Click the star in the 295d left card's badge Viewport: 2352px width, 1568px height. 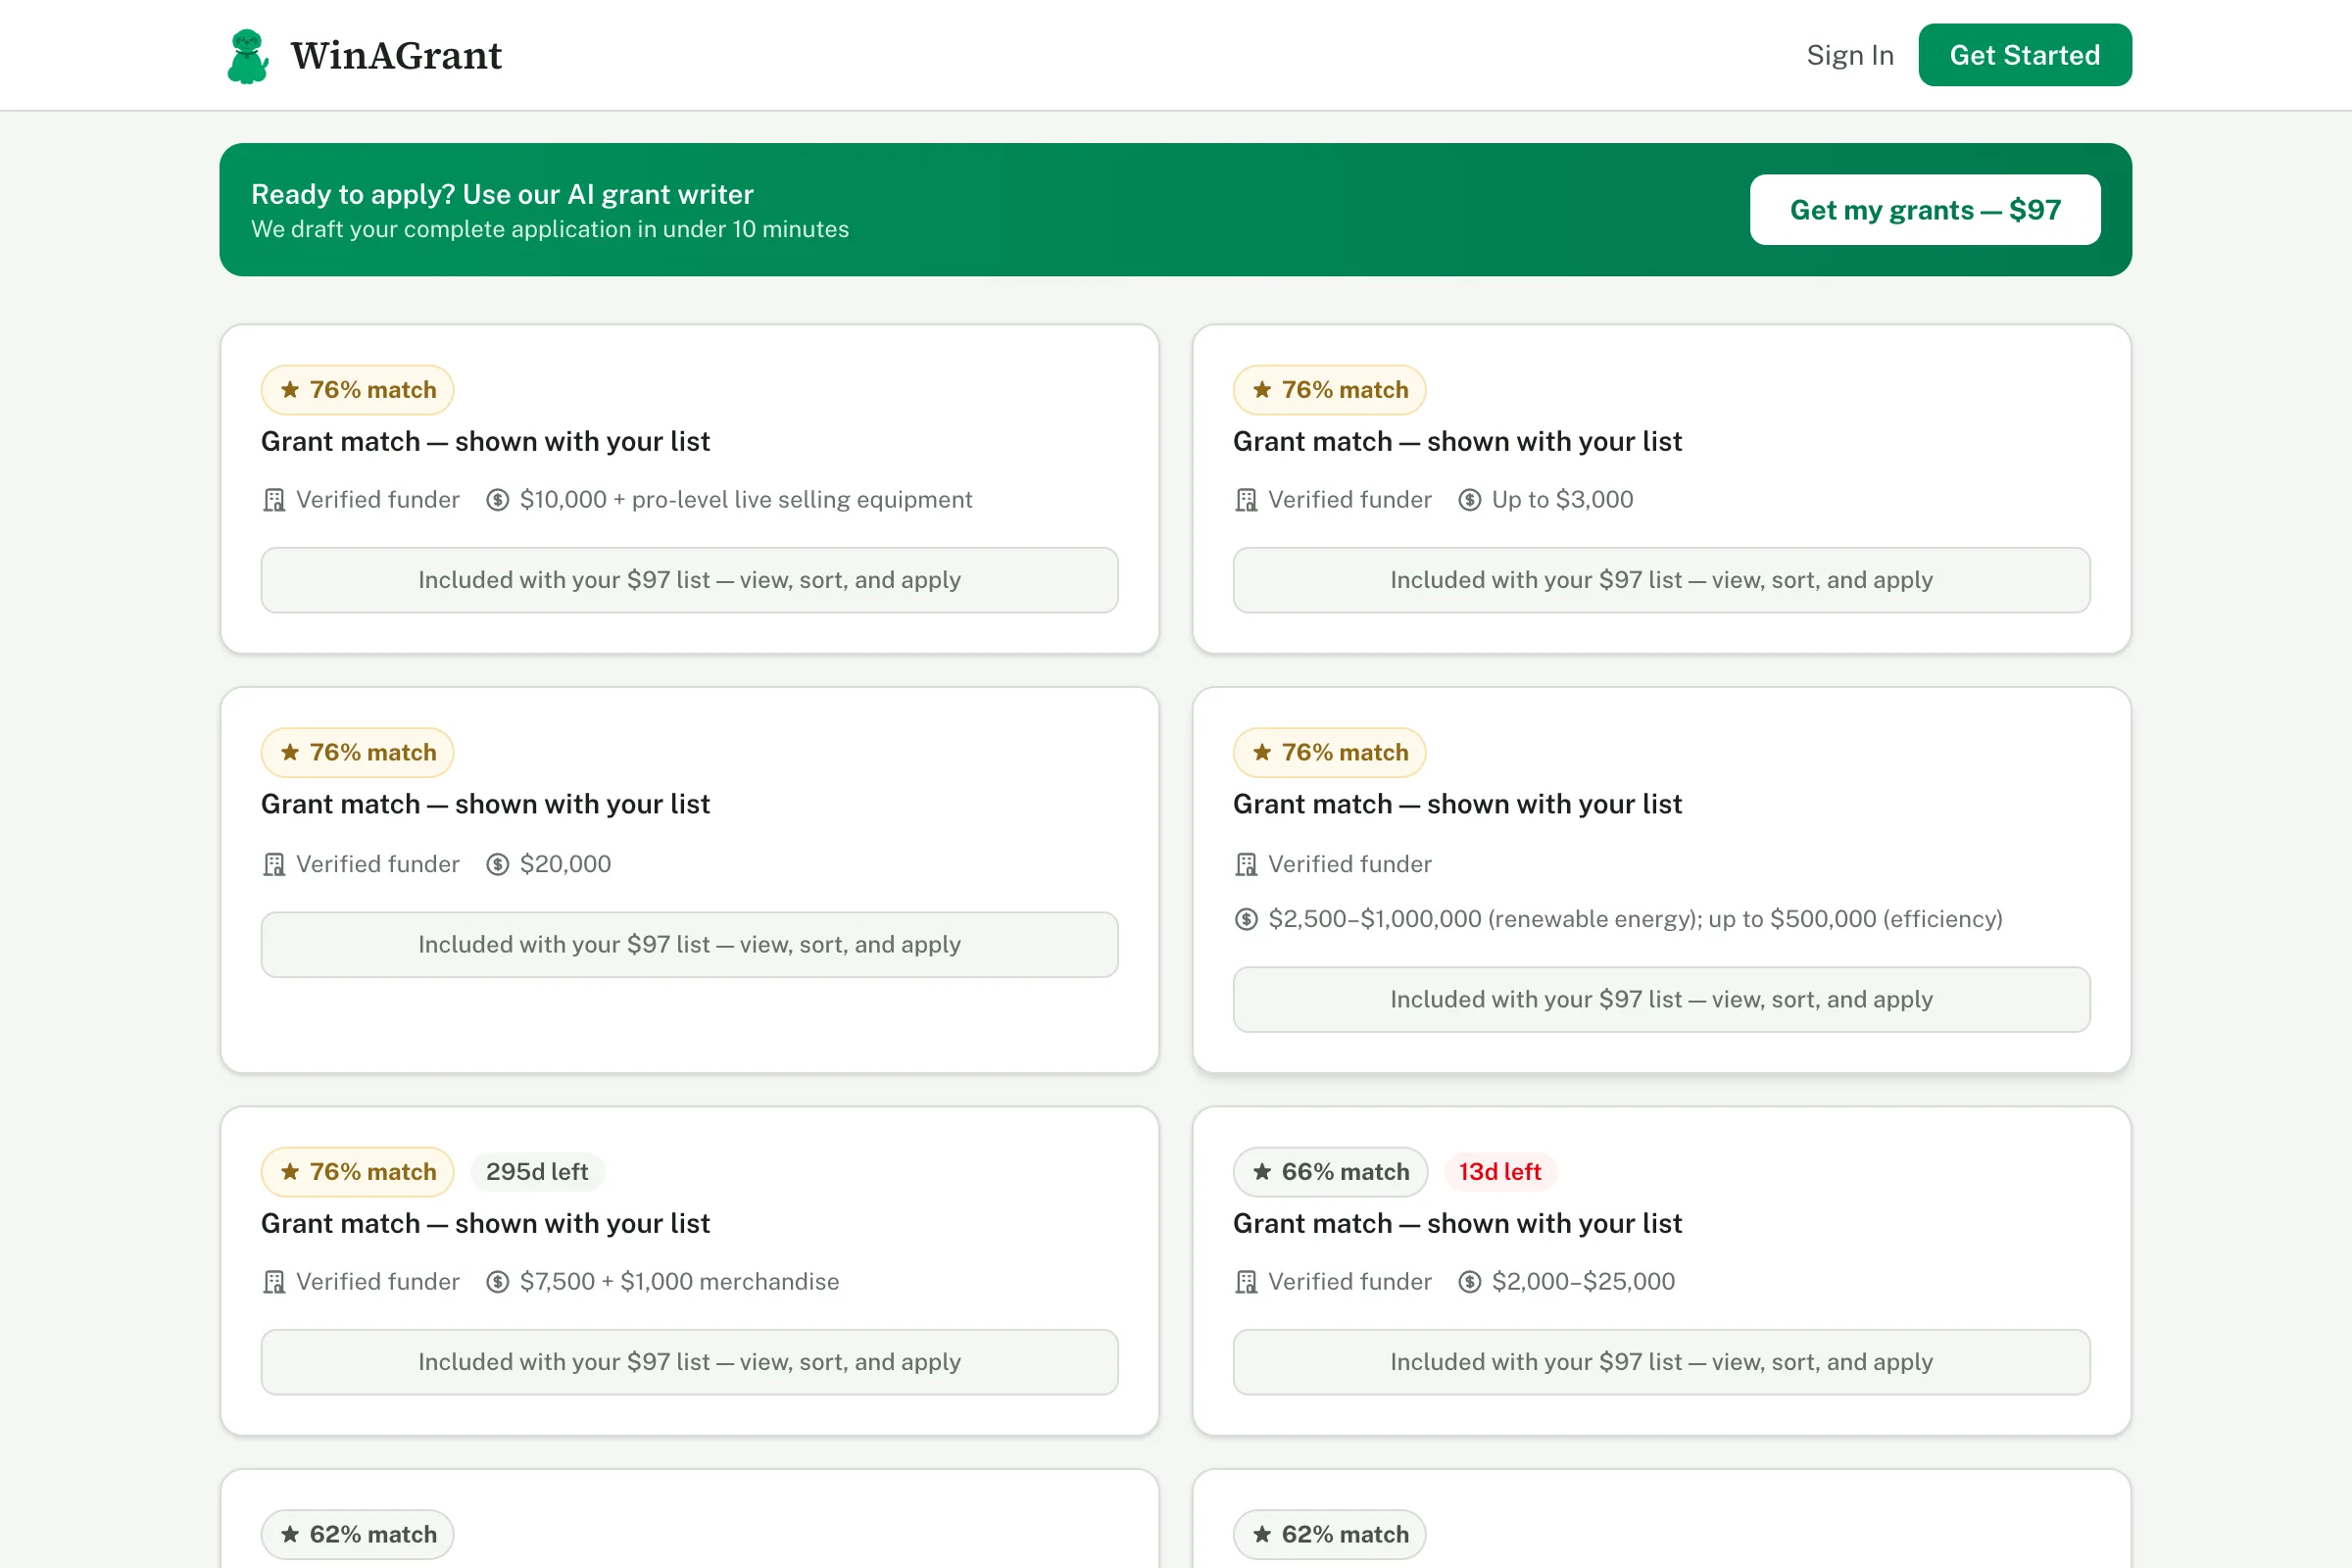pos(290,1172)
